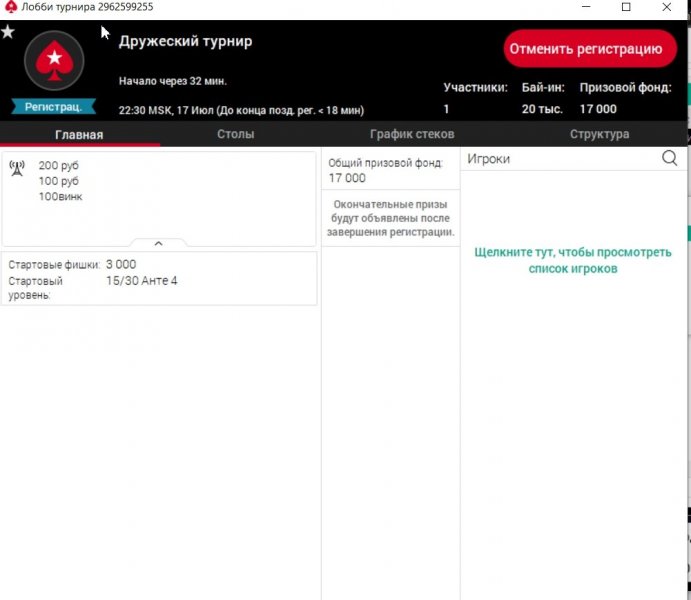Minimize the tournament lobby window
Screen dimensions: 691x600
(580, 7)
